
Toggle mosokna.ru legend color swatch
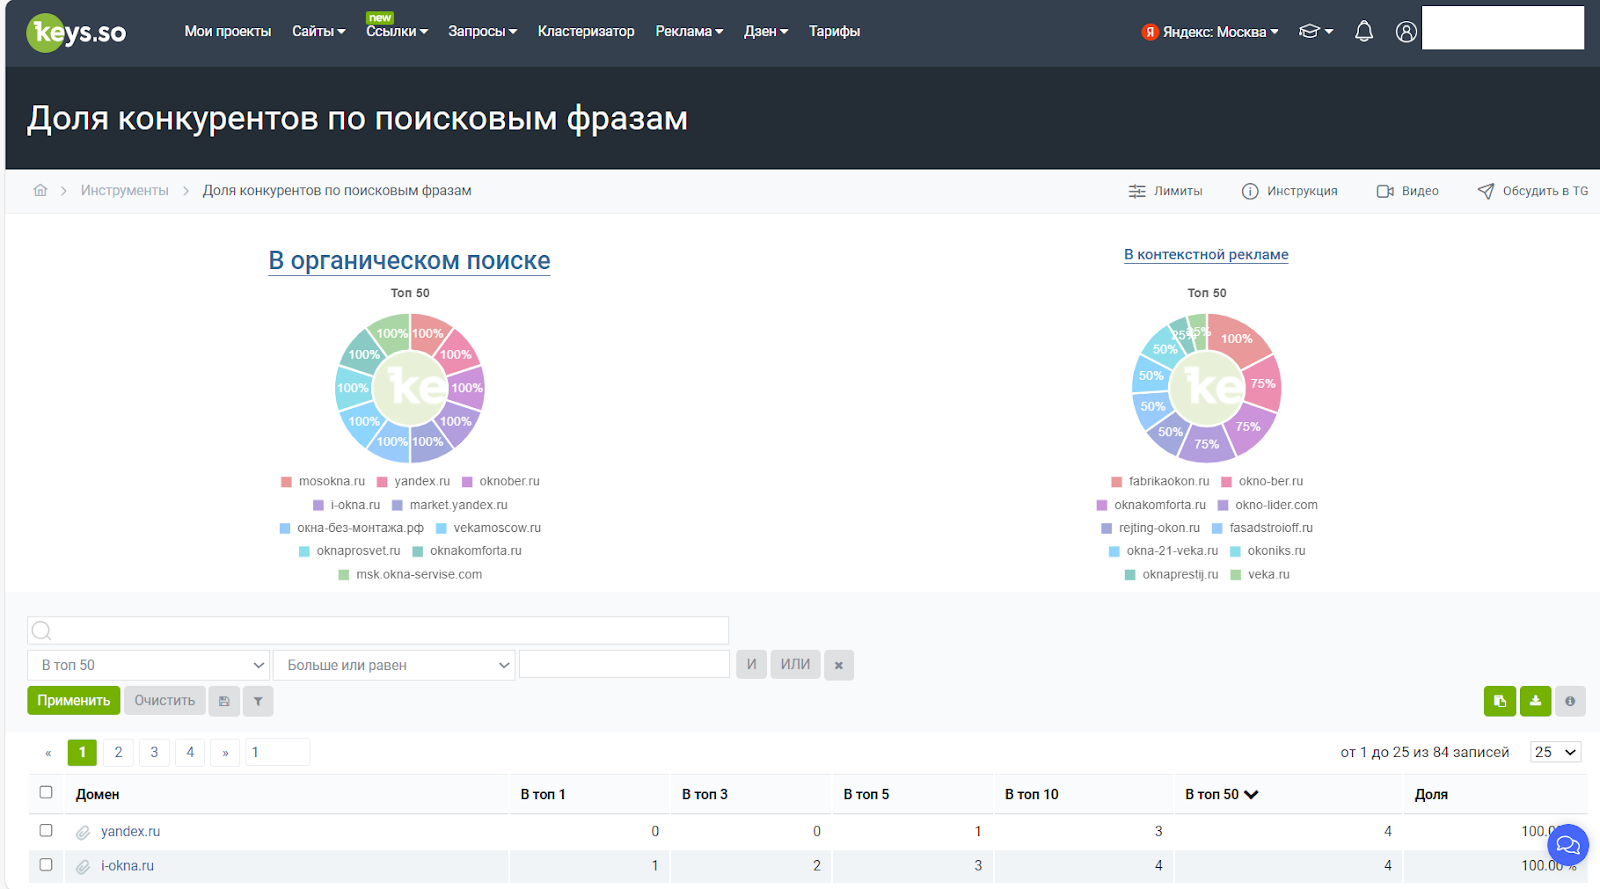(287, 482)
